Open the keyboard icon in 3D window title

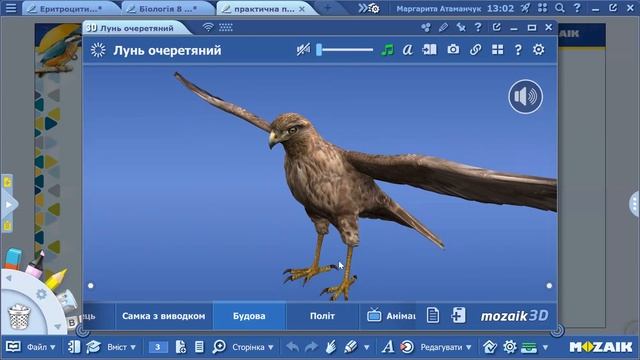point(226,27)
